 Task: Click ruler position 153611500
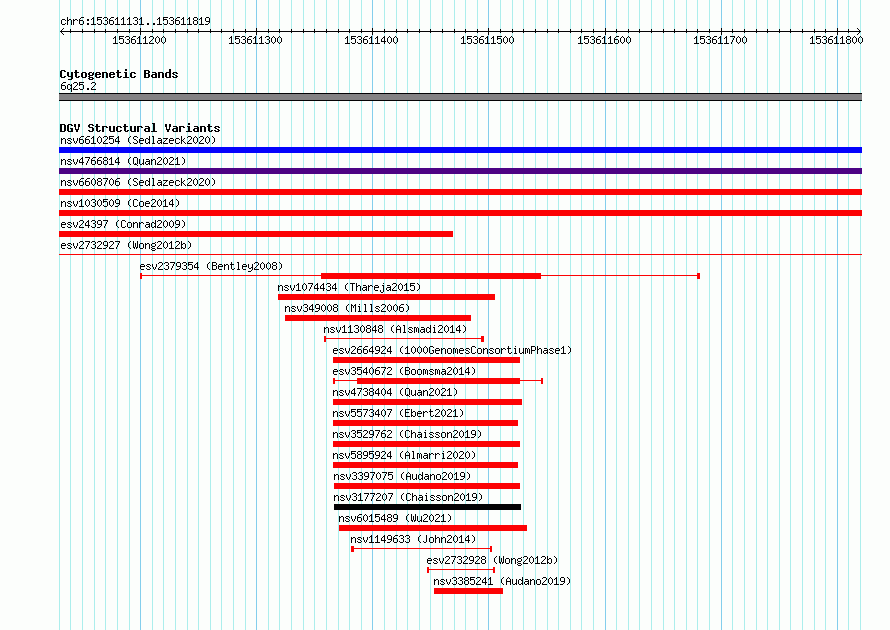point(487,40)
